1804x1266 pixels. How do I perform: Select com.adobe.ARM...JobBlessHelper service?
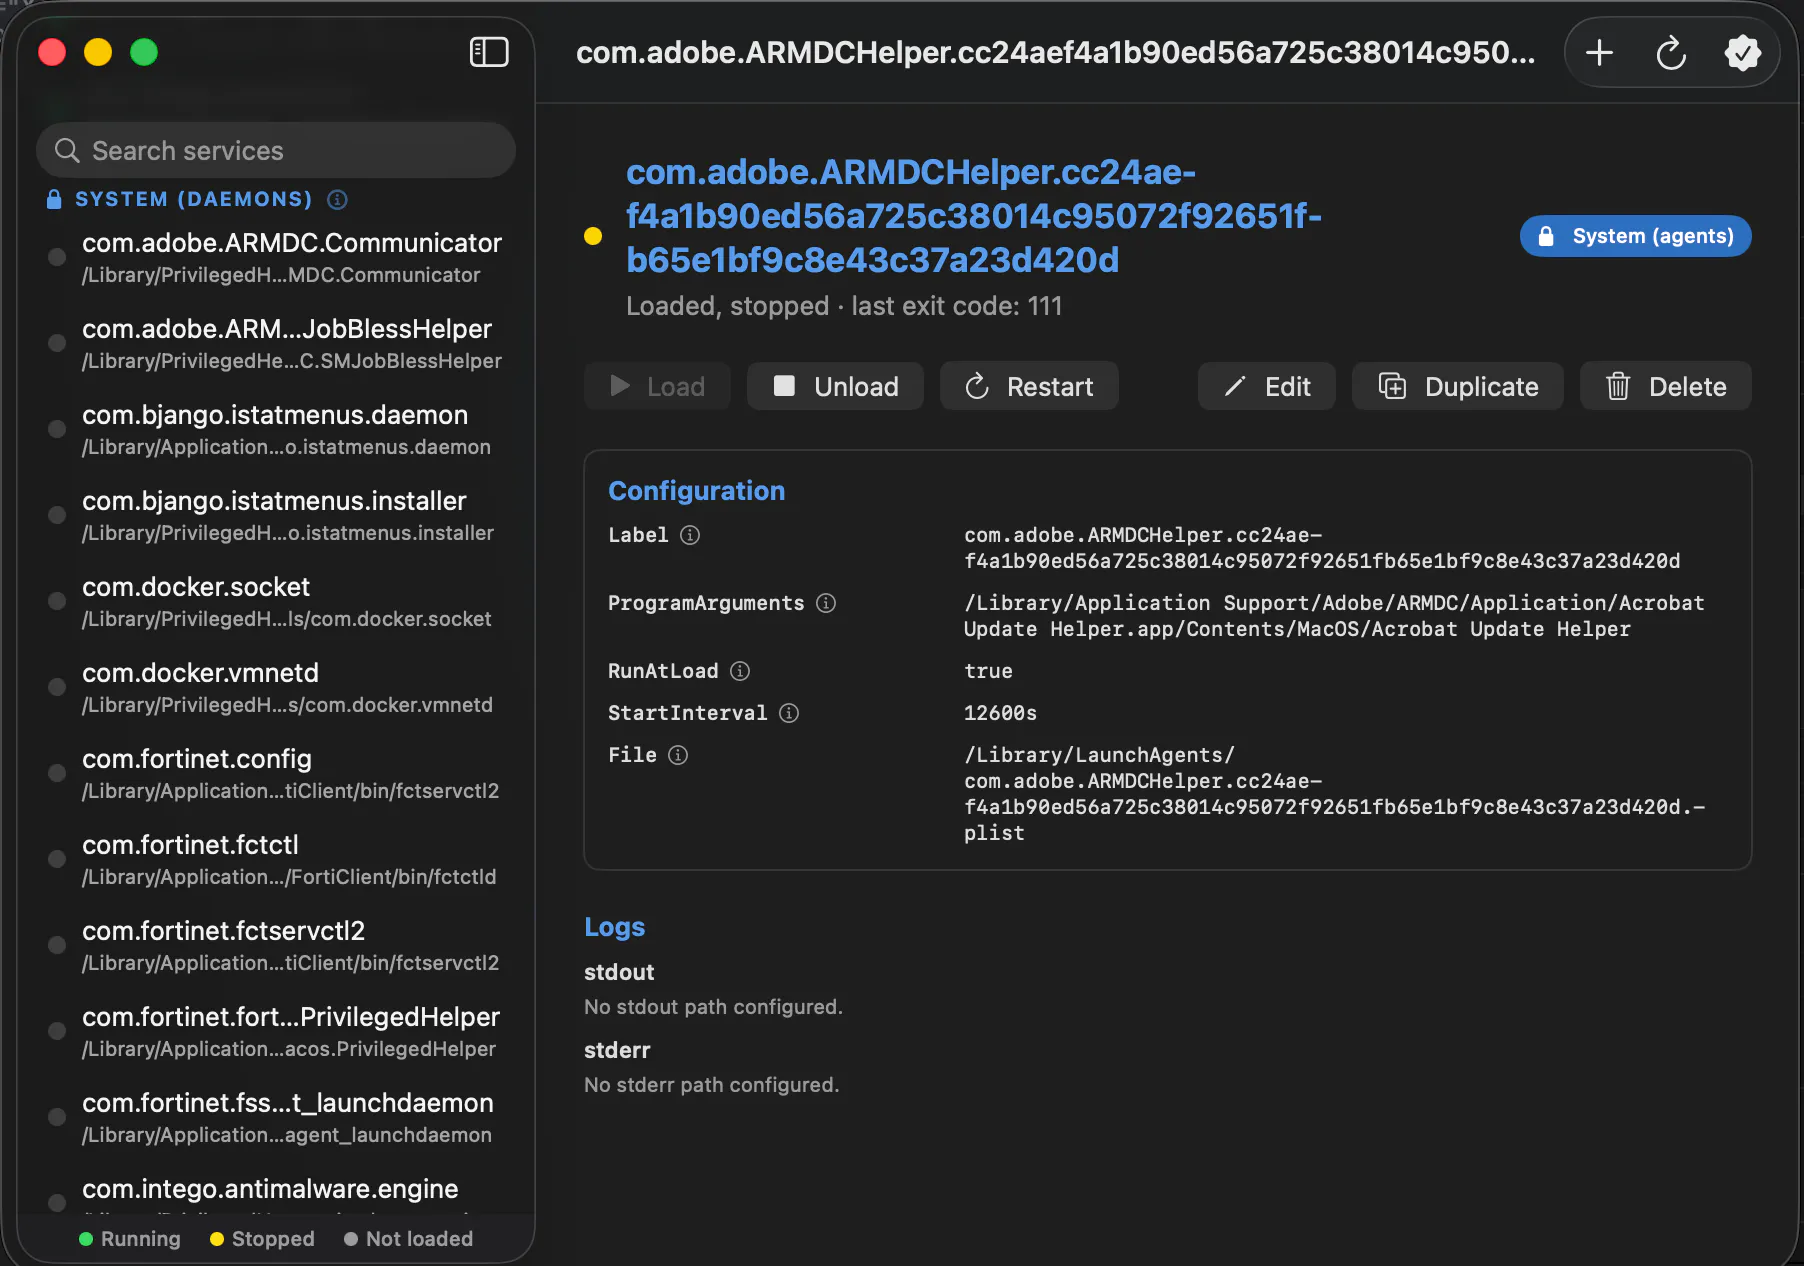click(276, 344)
